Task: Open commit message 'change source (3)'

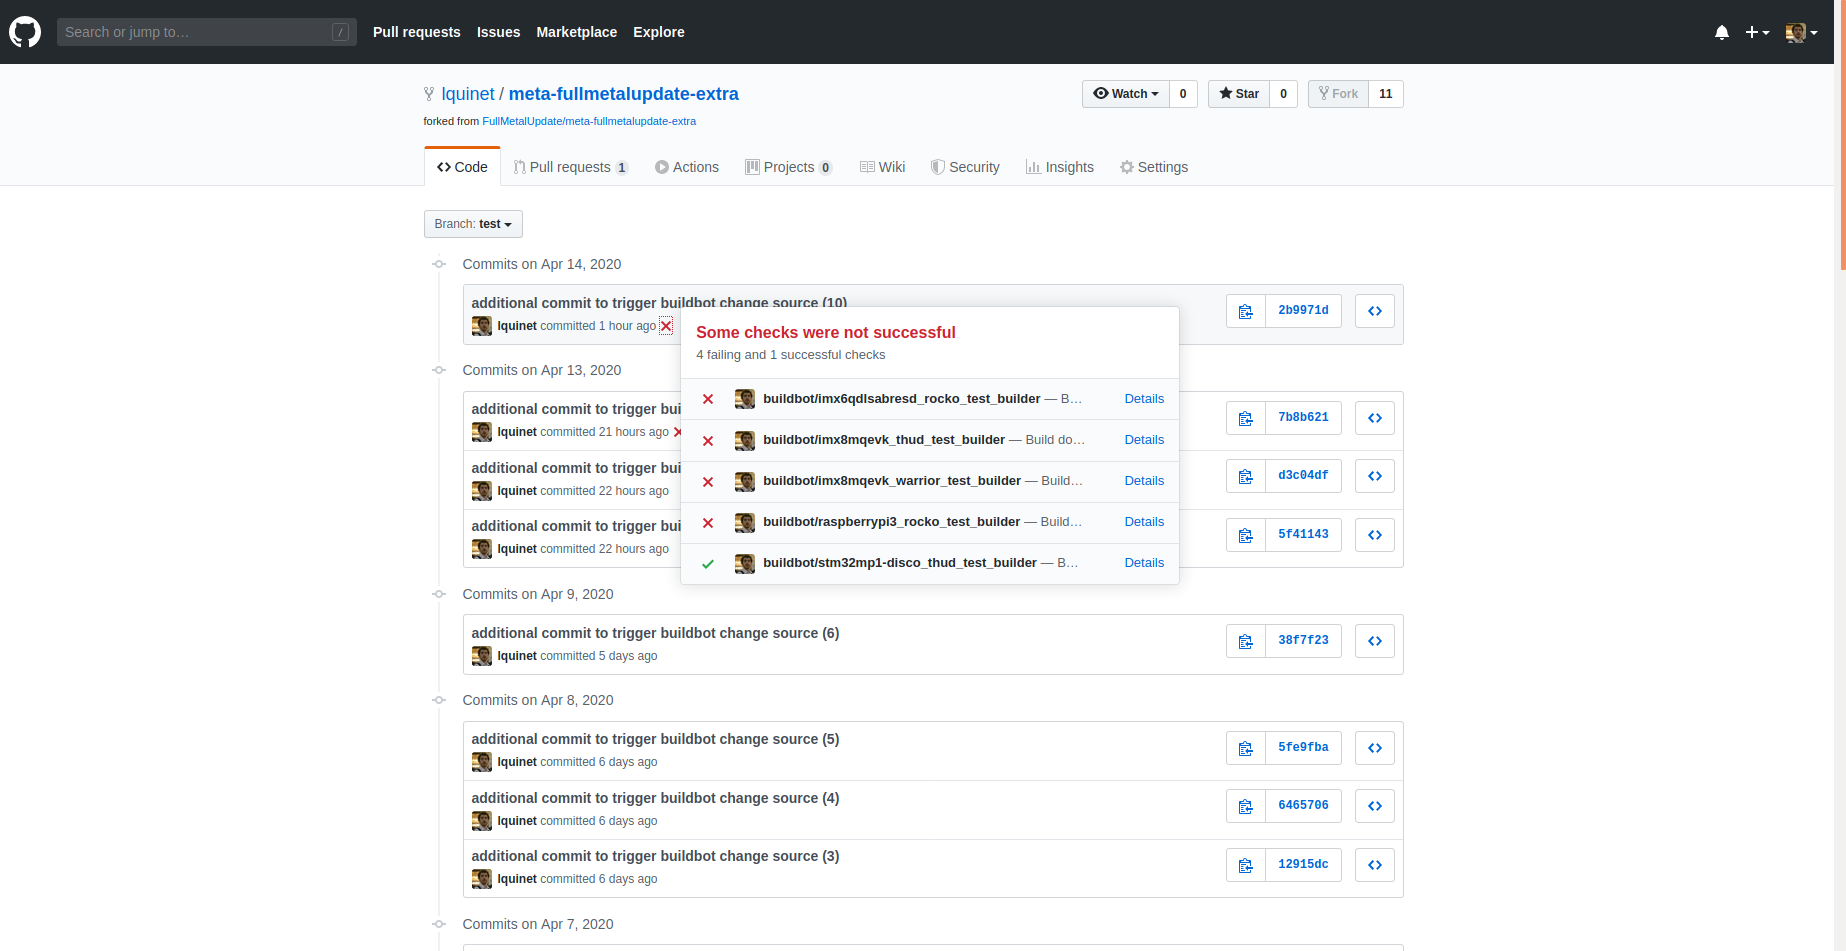Action: (x=655, y=856)
